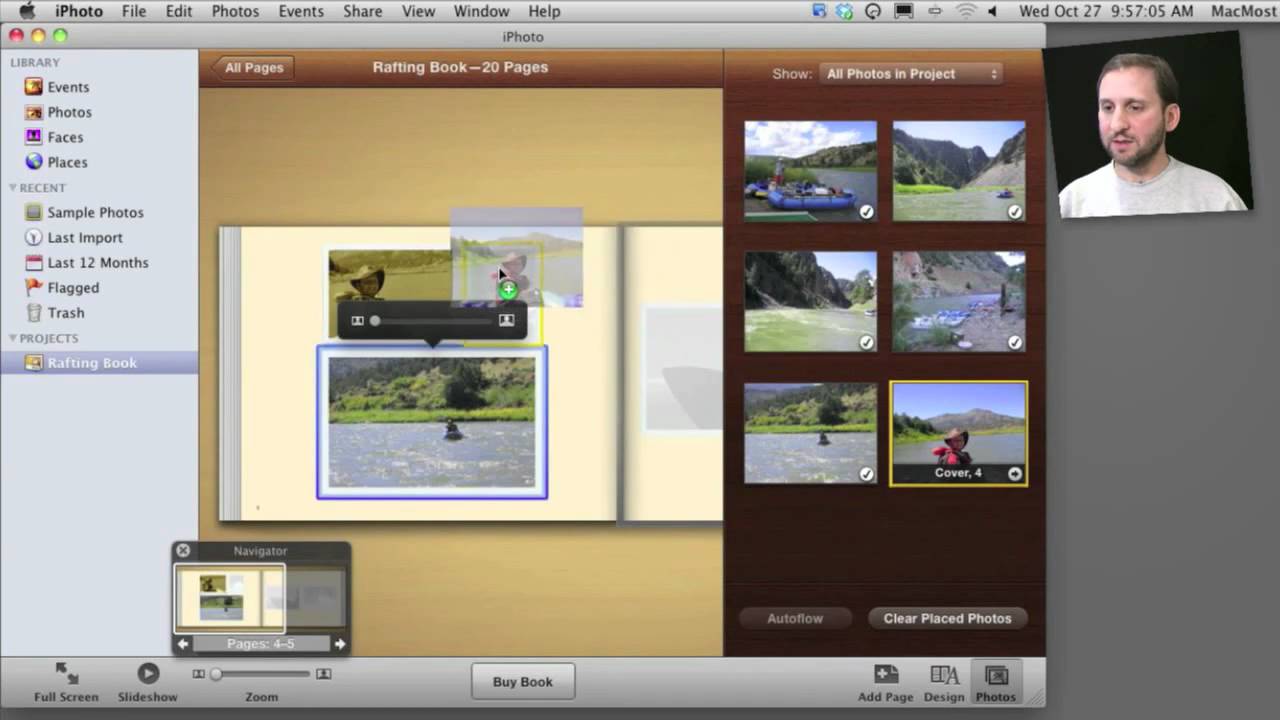Open the Events menu
The width and height of the screenshot is (1280, 720).
[301, 11]
